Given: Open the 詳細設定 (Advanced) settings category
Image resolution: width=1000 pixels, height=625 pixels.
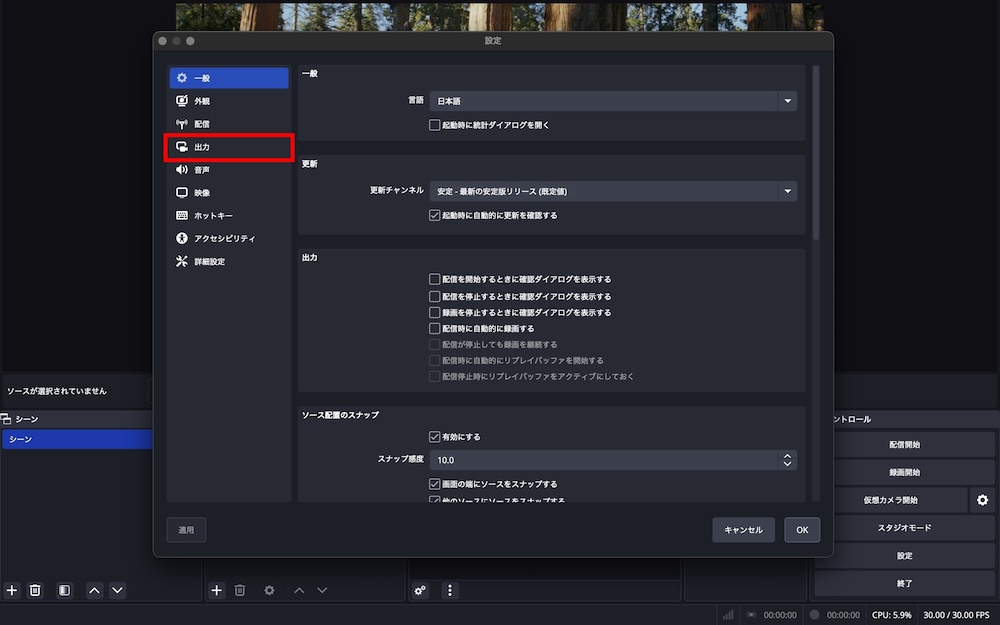Looking at the screenshot, I should point(229,261).
